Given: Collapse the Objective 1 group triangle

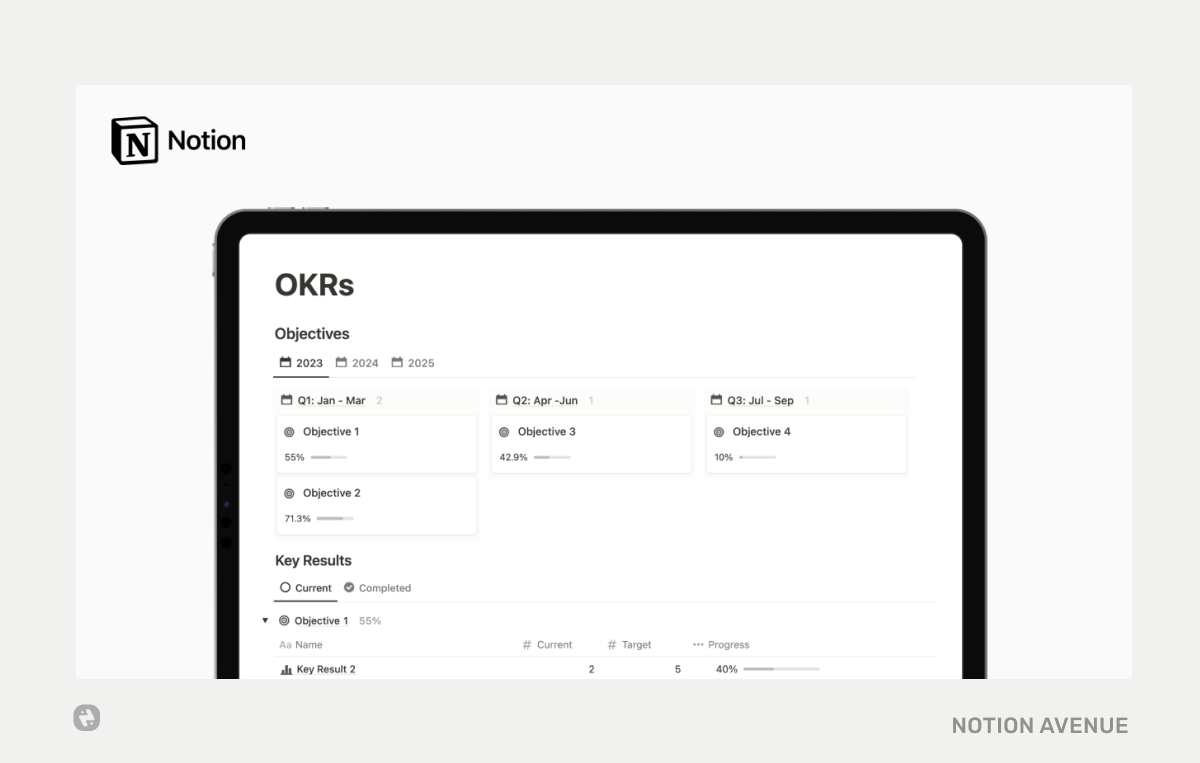Looking at the screenshot, I should (265, 620).
